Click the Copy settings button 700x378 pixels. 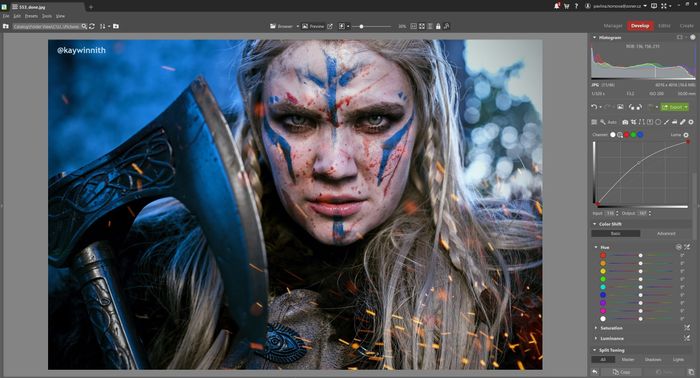pos(621,372)
